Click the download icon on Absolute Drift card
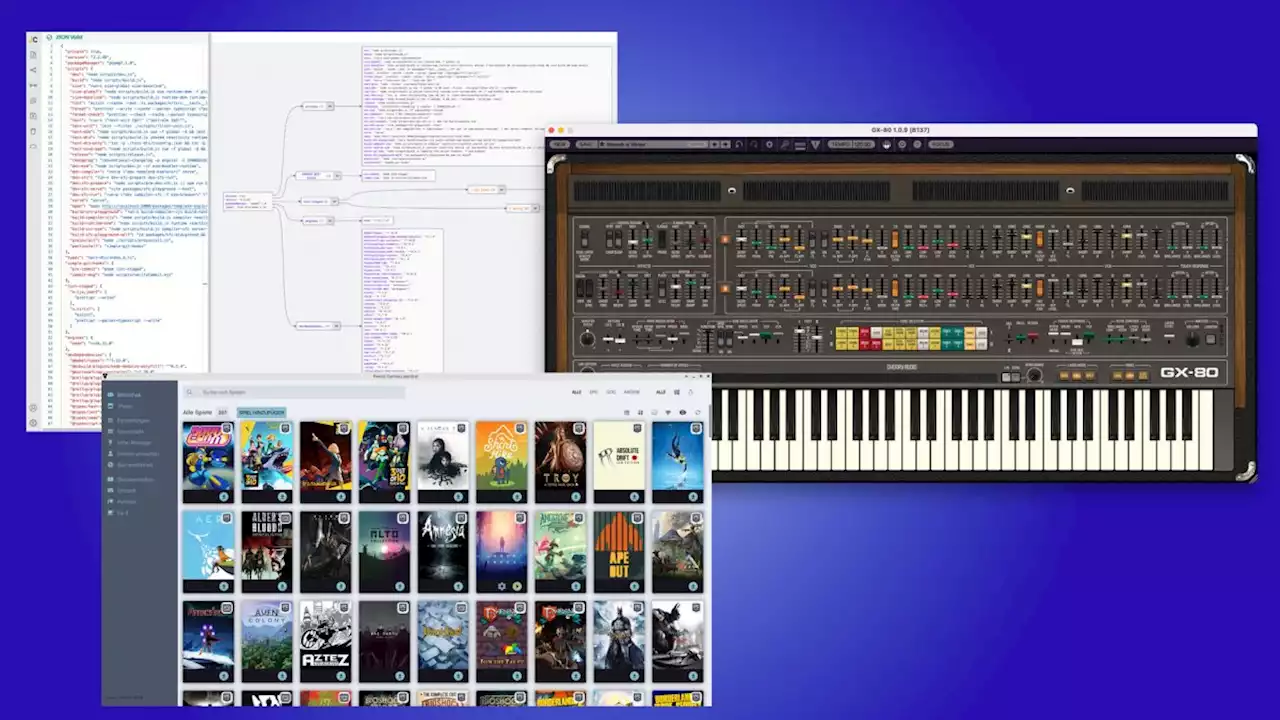This screenshot has height=720, width=1280. coord(635,496)
